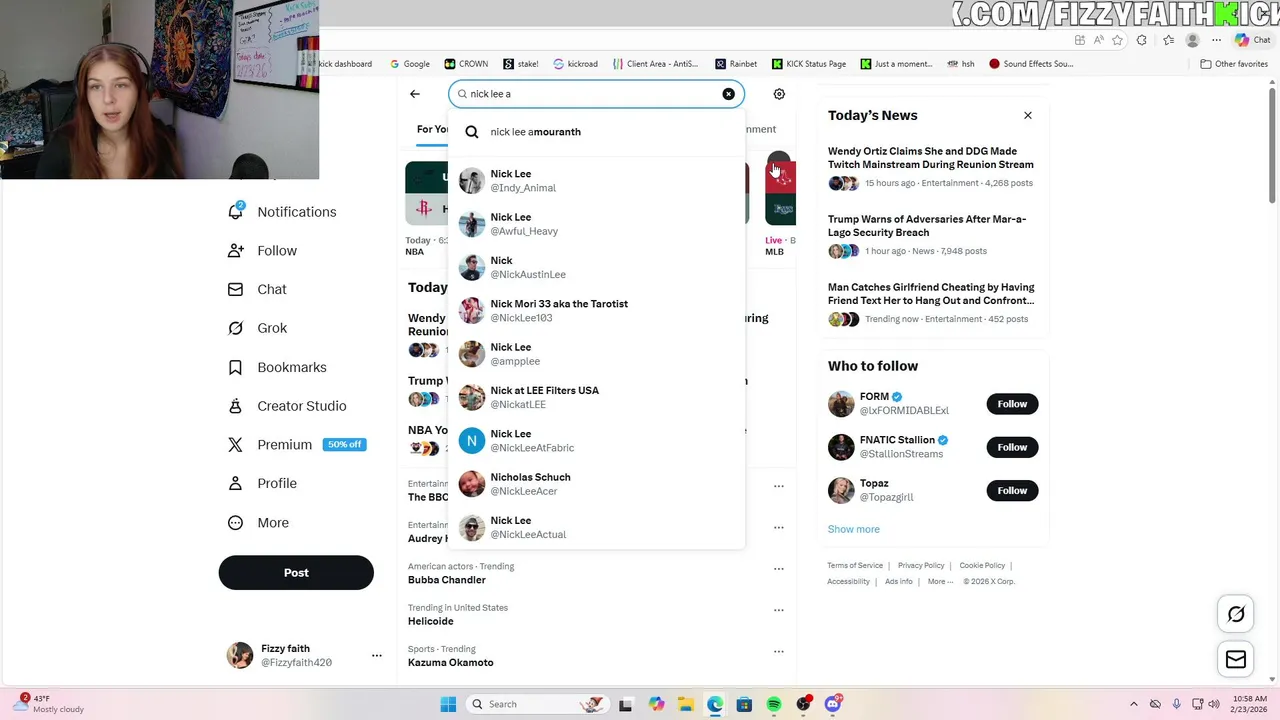Add page to favorites star icon
Screen dimensions: 1280x720
point(1117,40)
